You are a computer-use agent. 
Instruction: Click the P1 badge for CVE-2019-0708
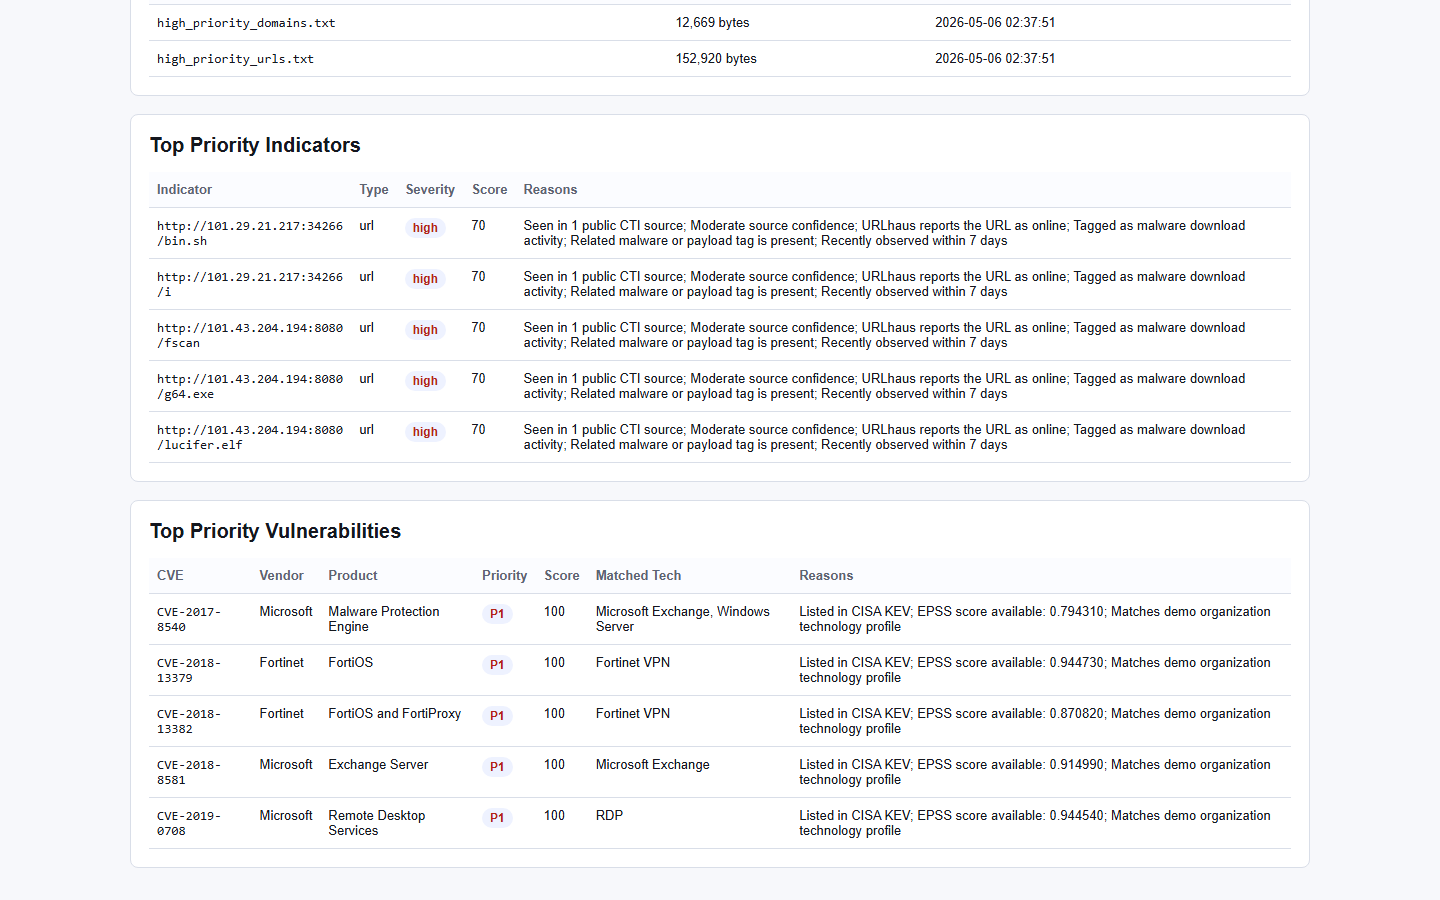(x=497, y=818)
